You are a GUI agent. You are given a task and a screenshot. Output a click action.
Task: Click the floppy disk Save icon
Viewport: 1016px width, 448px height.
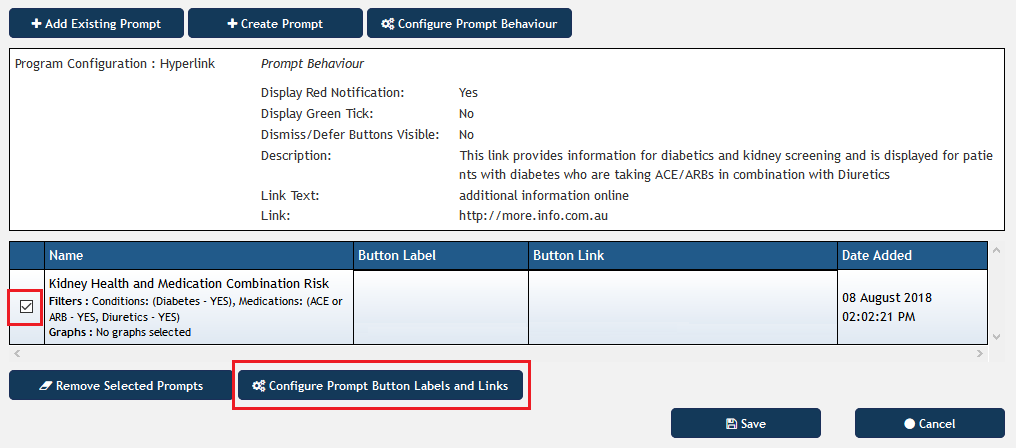click(x=732, y=424)
